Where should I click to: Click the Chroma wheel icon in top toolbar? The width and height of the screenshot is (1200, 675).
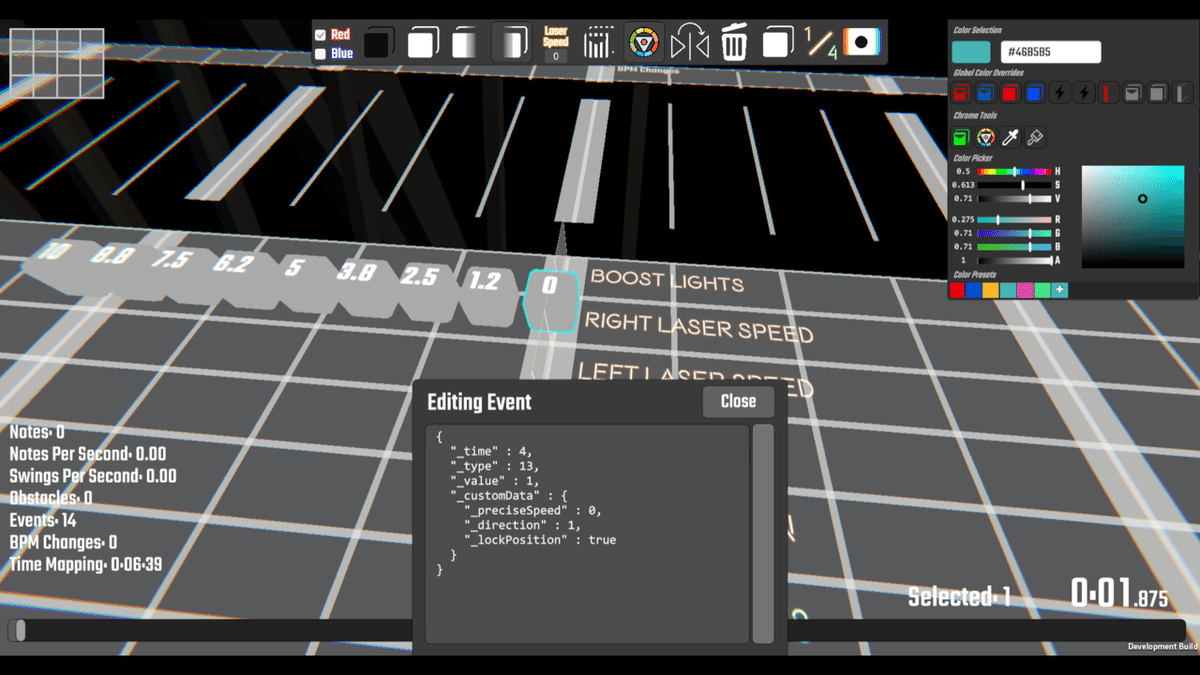(x=644, y=44)
